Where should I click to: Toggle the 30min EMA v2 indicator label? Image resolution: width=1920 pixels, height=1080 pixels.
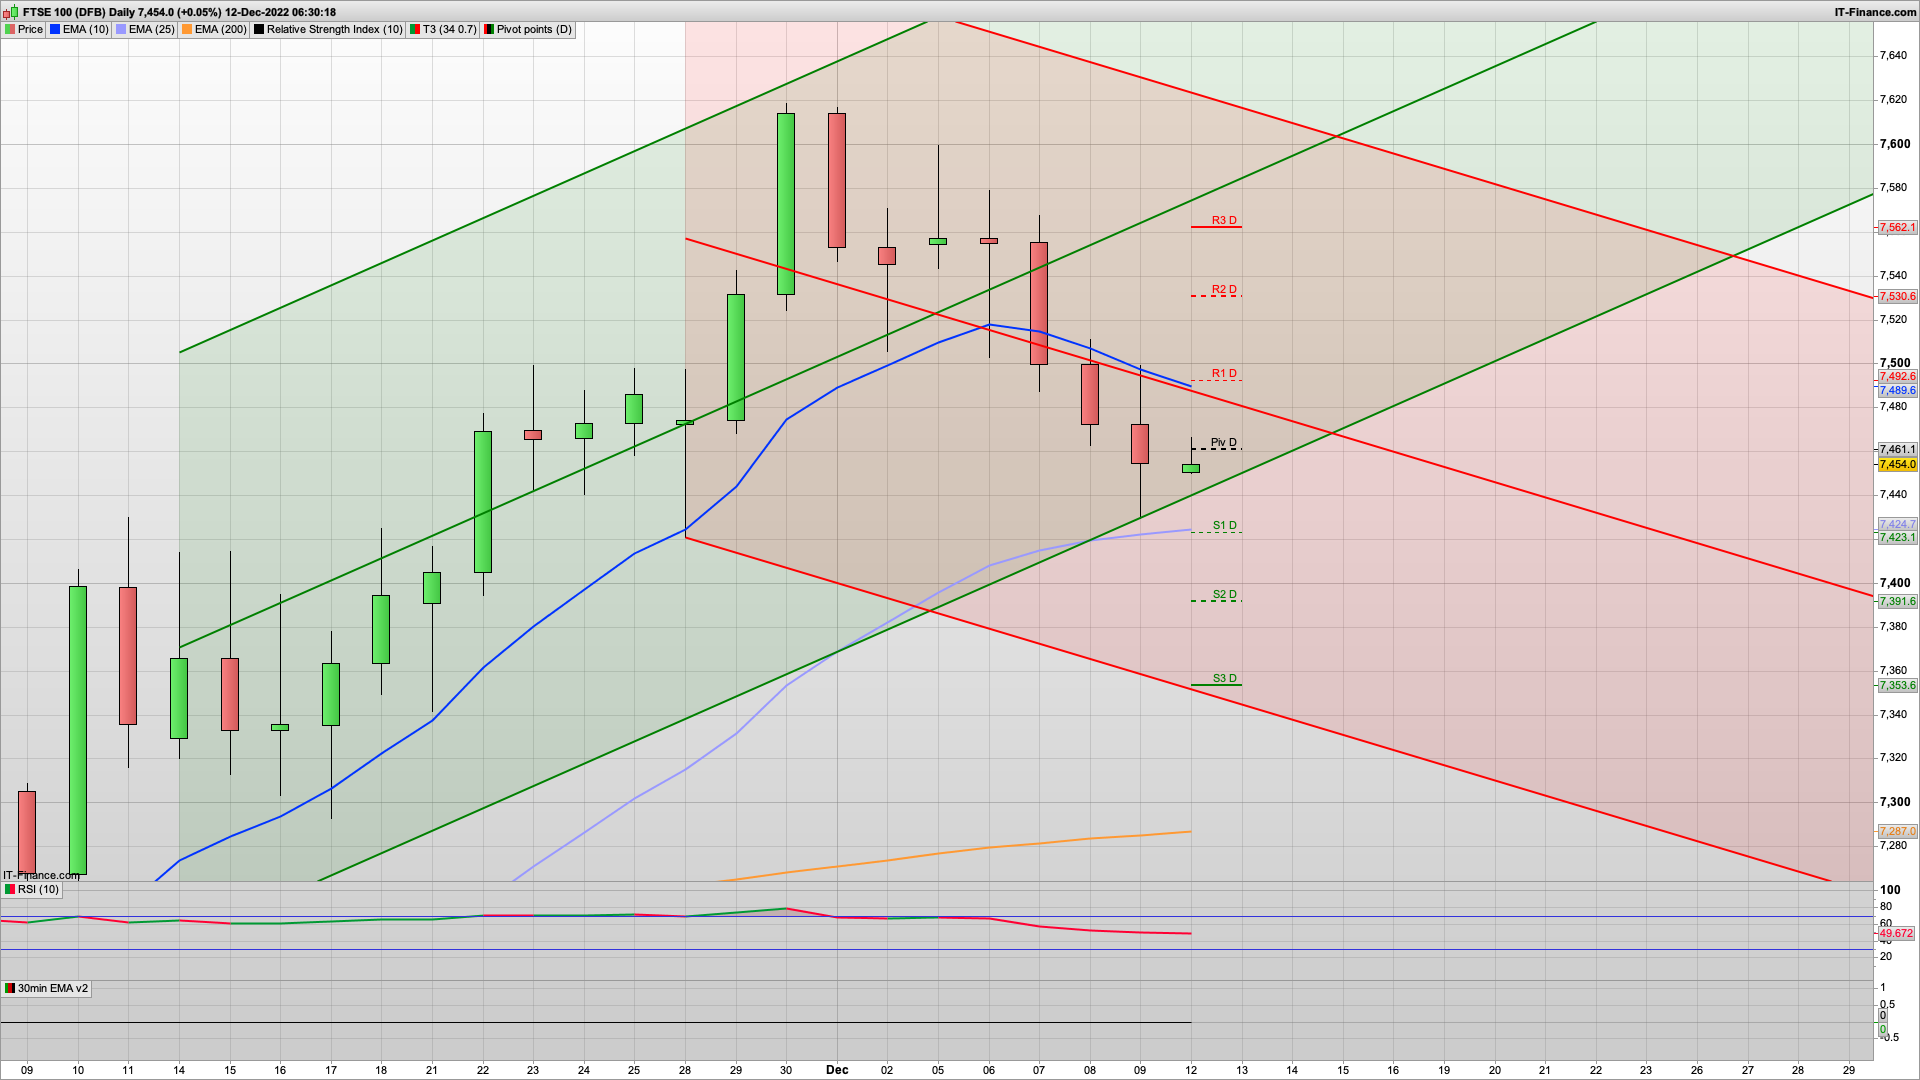47,988
